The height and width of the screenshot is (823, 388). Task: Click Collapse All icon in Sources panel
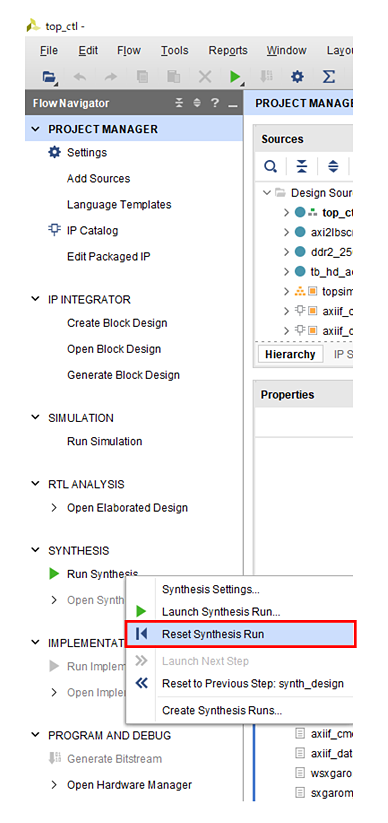pyautogui.click(x=301, y=166)
